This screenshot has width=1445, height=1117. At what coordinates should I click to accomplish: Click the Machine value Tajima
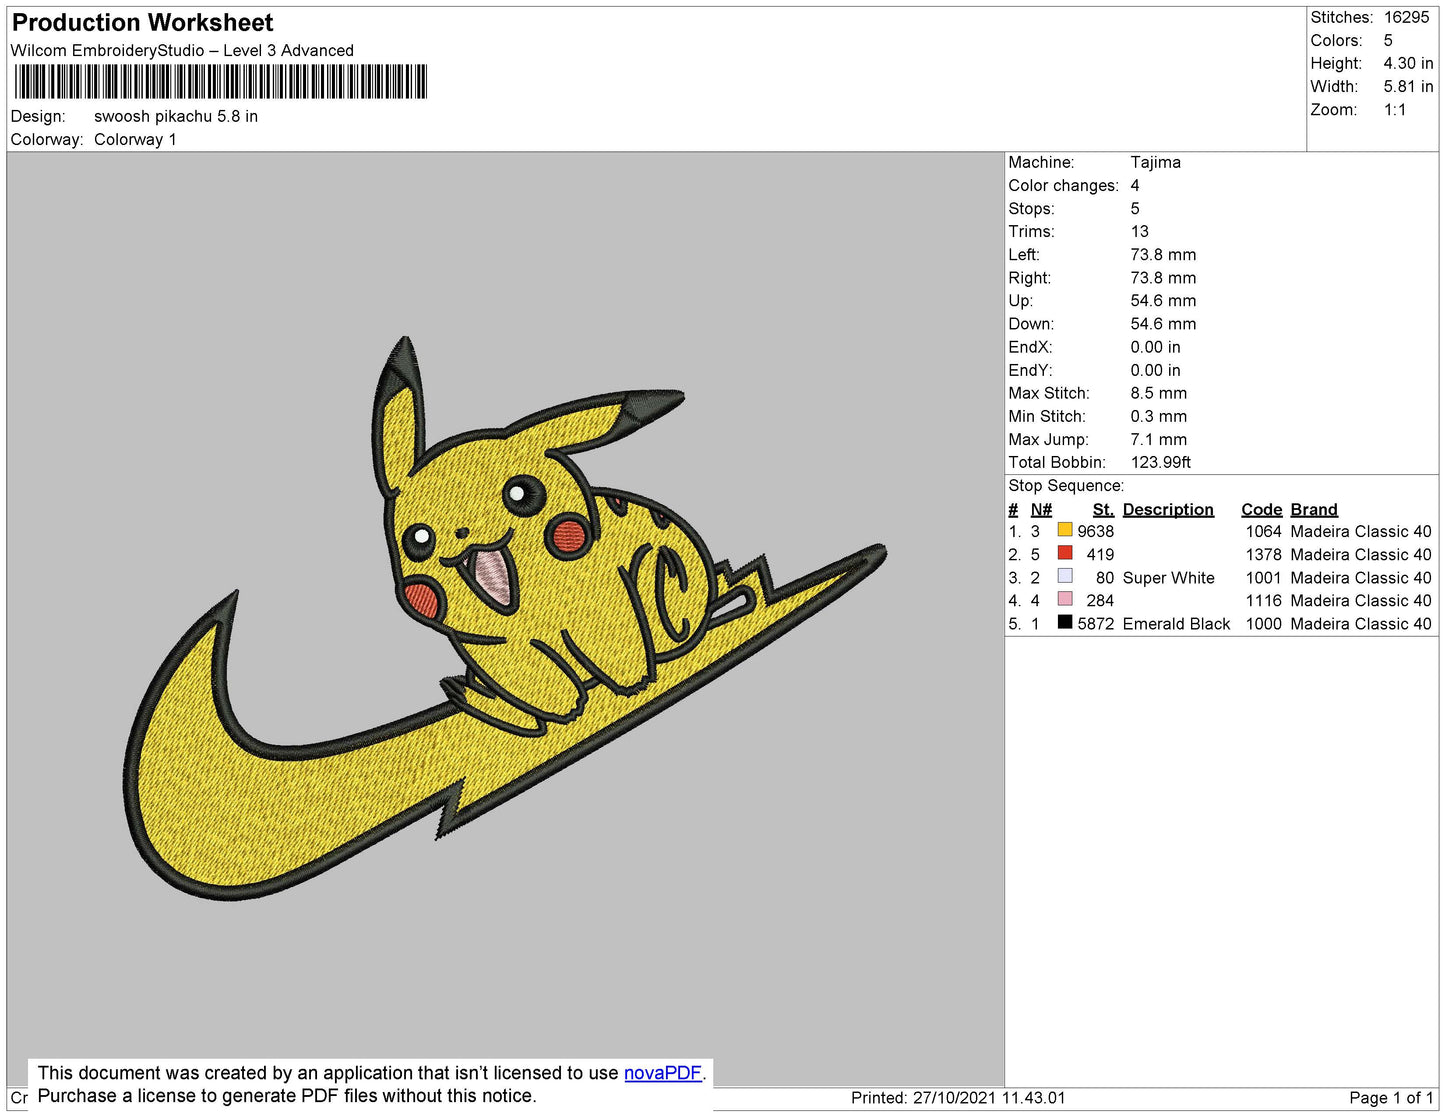click(x=1155, y=162)
